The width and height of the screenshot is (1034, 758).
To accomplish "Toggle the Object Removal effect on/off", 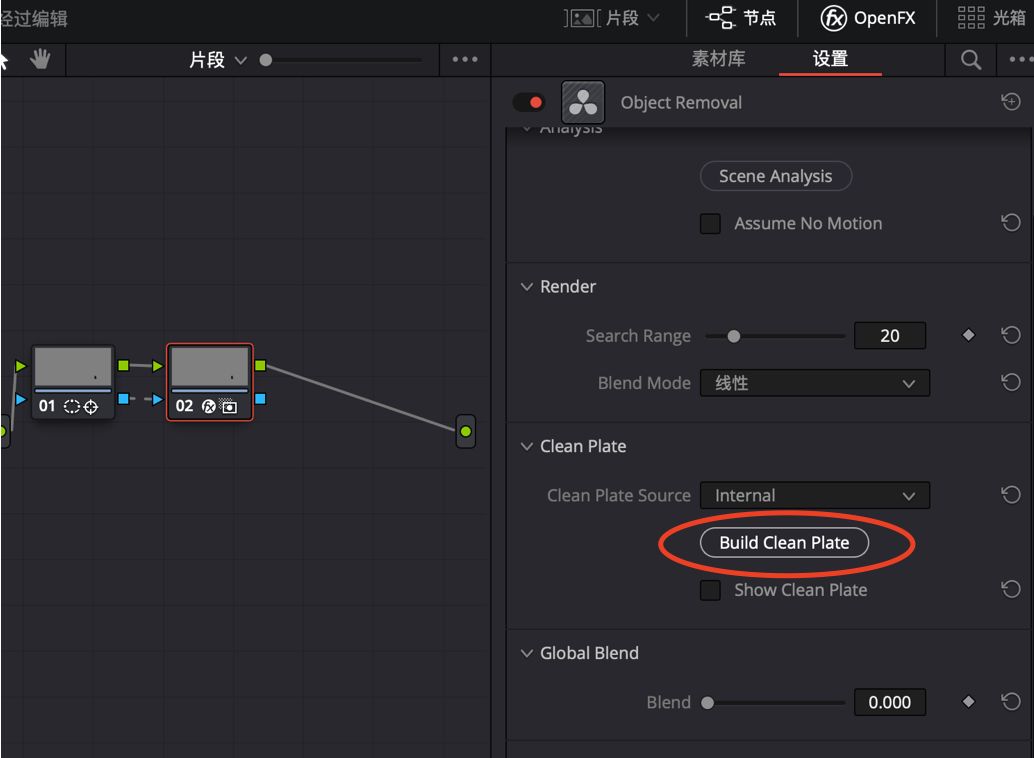I will [528, 102].
